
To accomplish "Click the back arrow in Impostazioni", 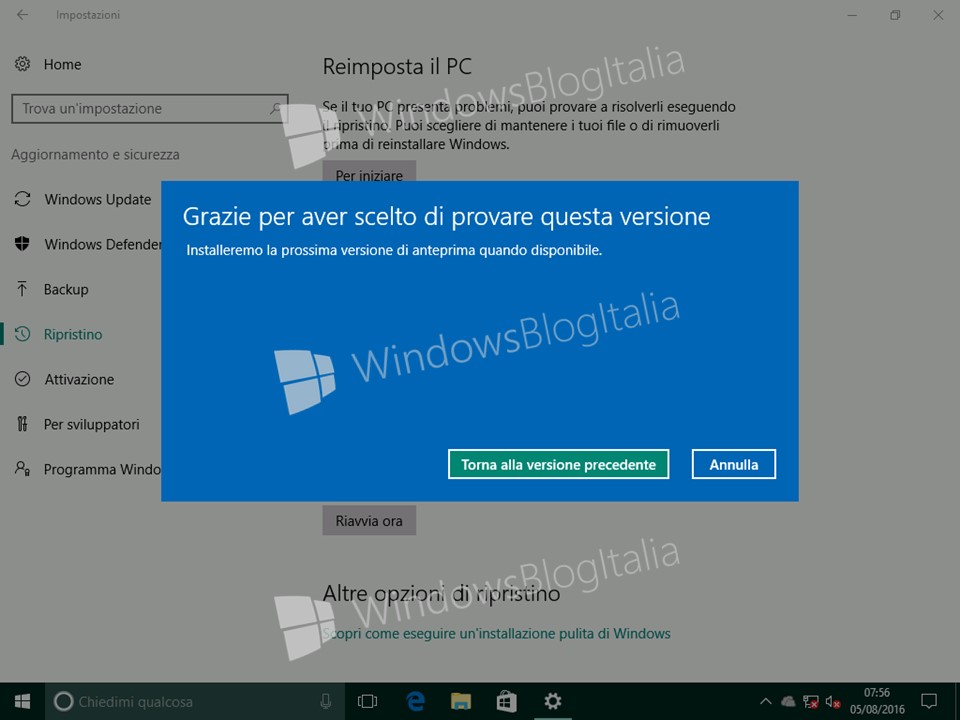I will point(23,15).
